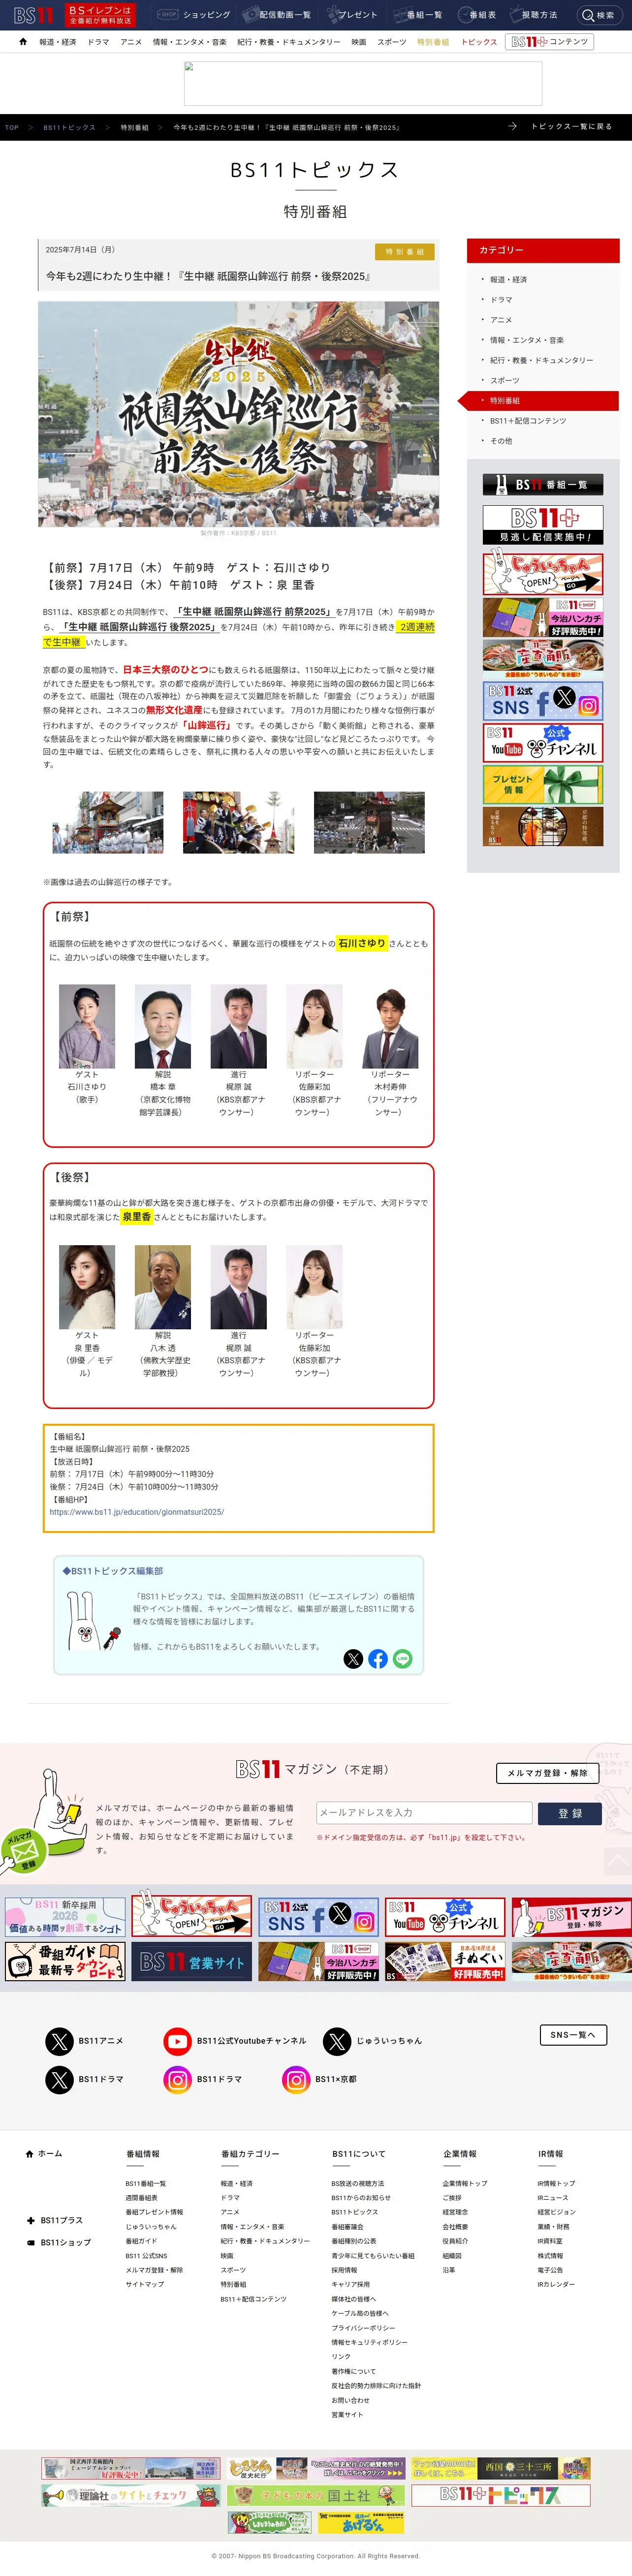Open 視聴方法 in top header

pos(535,15)
